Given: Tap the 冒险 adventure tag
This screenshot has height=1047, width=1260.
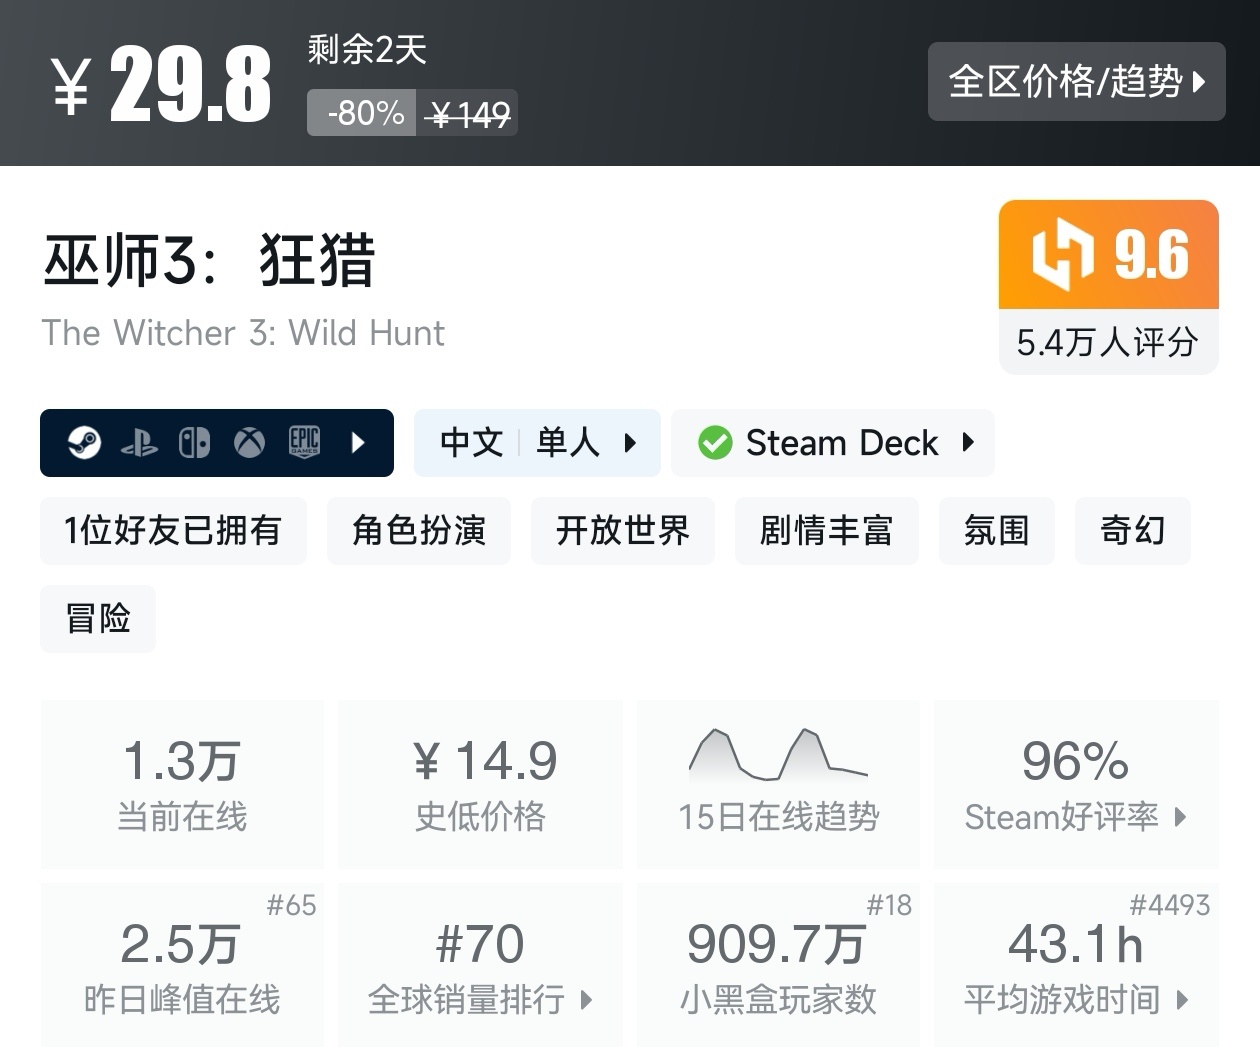Looking at the screenshot, I should [x=98, y=619].
